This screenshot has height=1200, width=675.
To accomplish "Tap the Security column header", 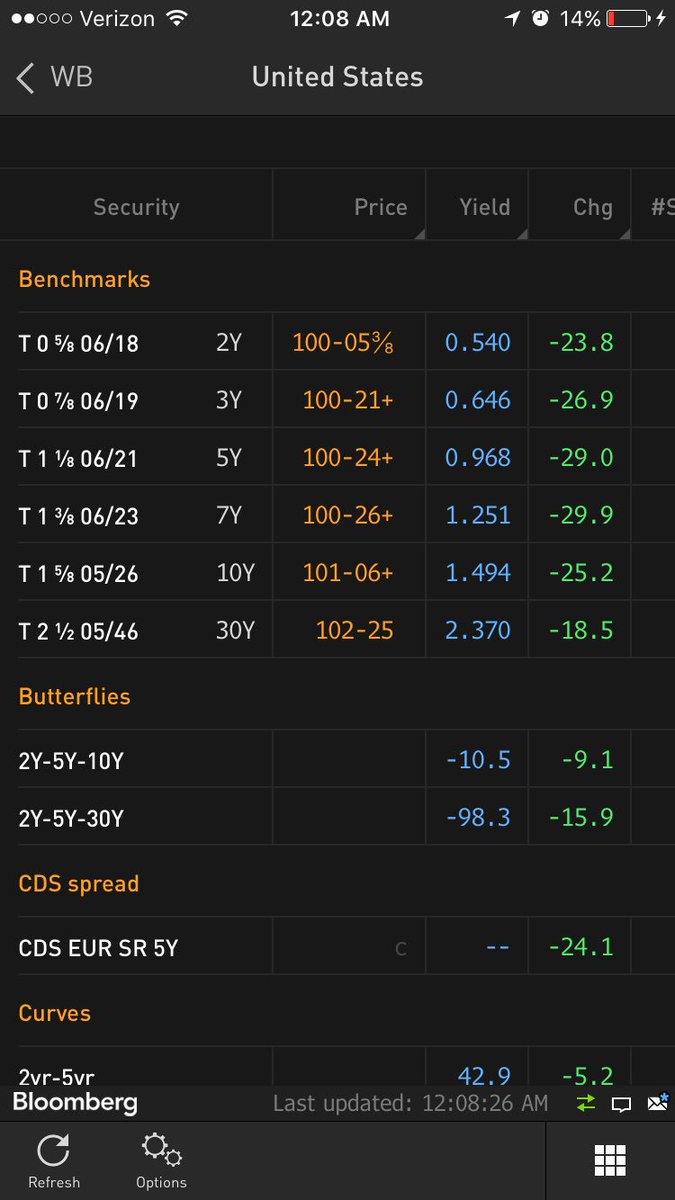I will pos(136,205).
